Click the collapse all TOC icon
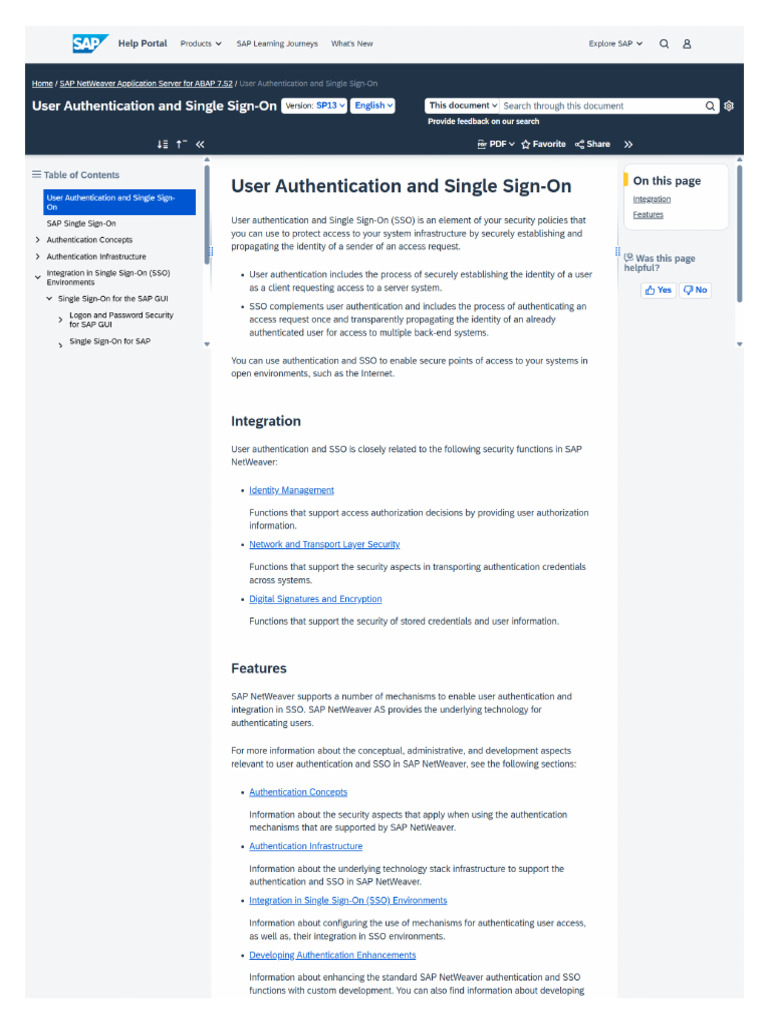The image size is (768, 1024). (182, 144)
